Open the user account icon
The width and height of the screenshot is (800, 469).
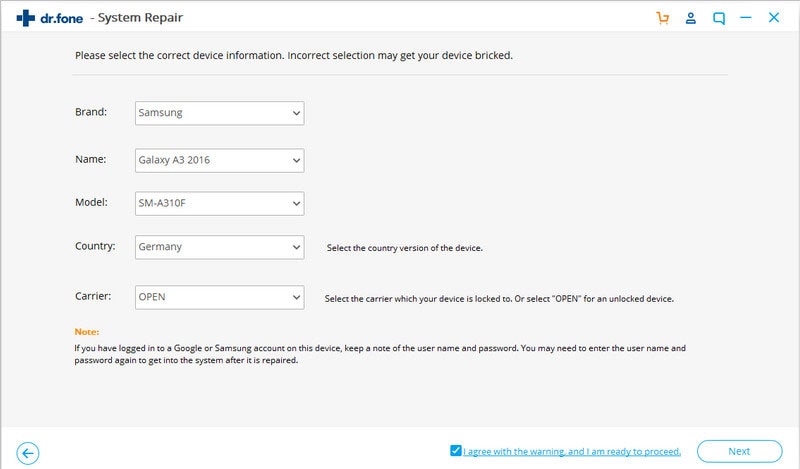coord(690,18)
